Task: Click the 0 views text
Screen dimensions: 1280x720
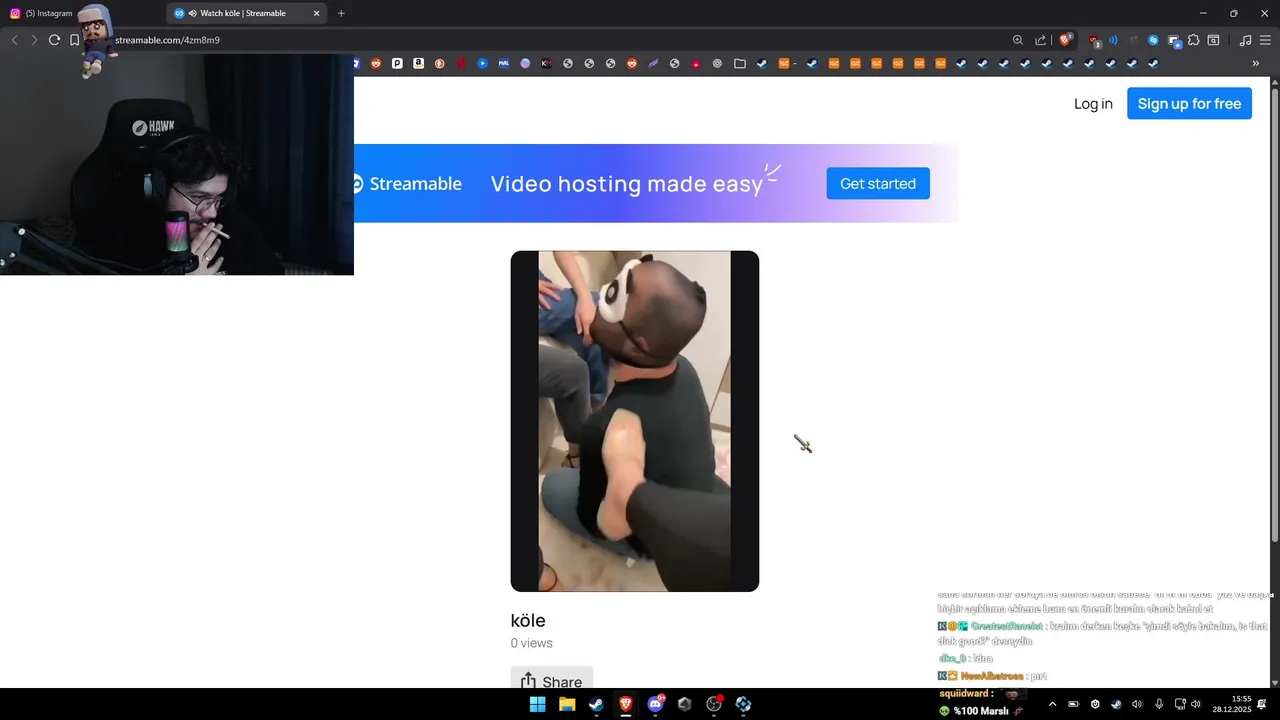Action: [532, 643]
